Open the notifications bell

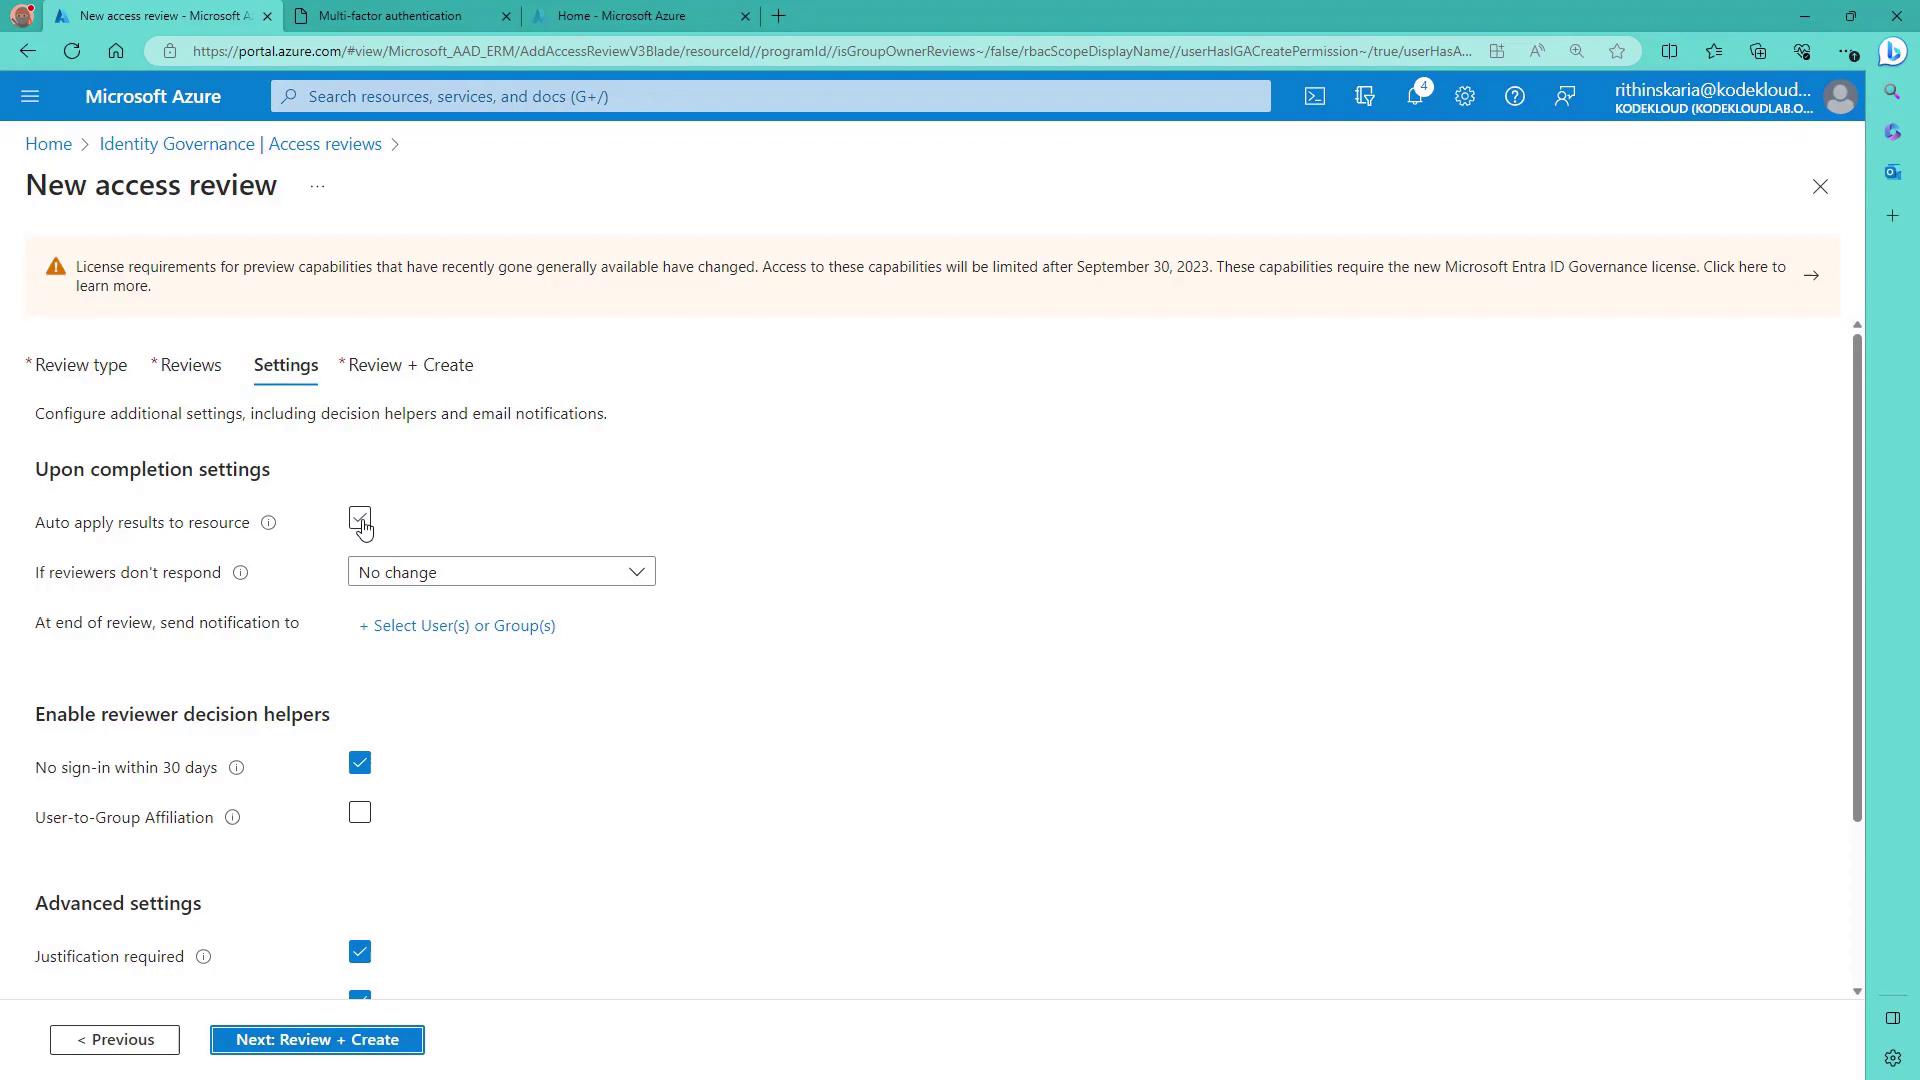[x=1415, y=96]
